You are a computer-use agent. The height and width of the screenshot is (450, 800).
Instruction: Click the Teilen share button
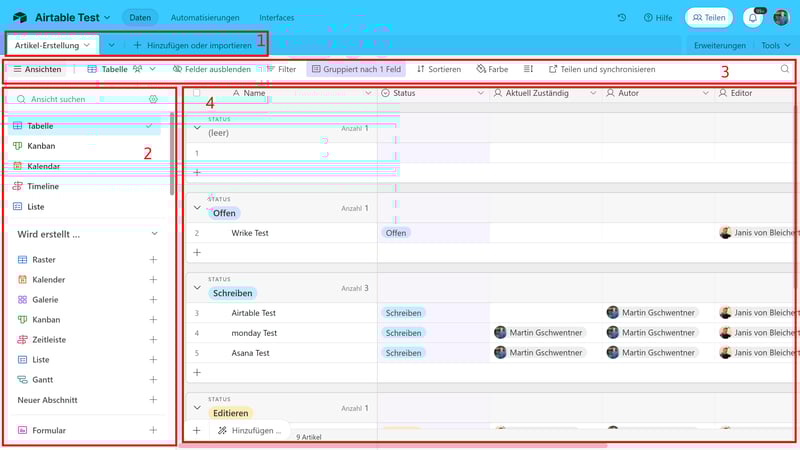tap(709, 17)
